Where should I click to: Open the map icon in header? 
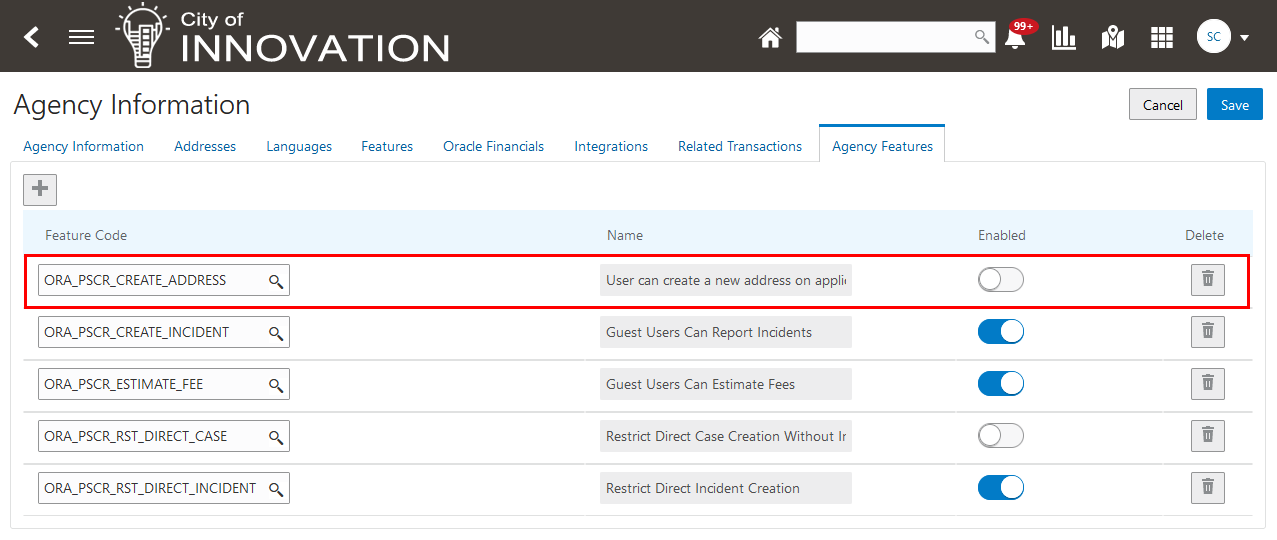[1112, 38]
